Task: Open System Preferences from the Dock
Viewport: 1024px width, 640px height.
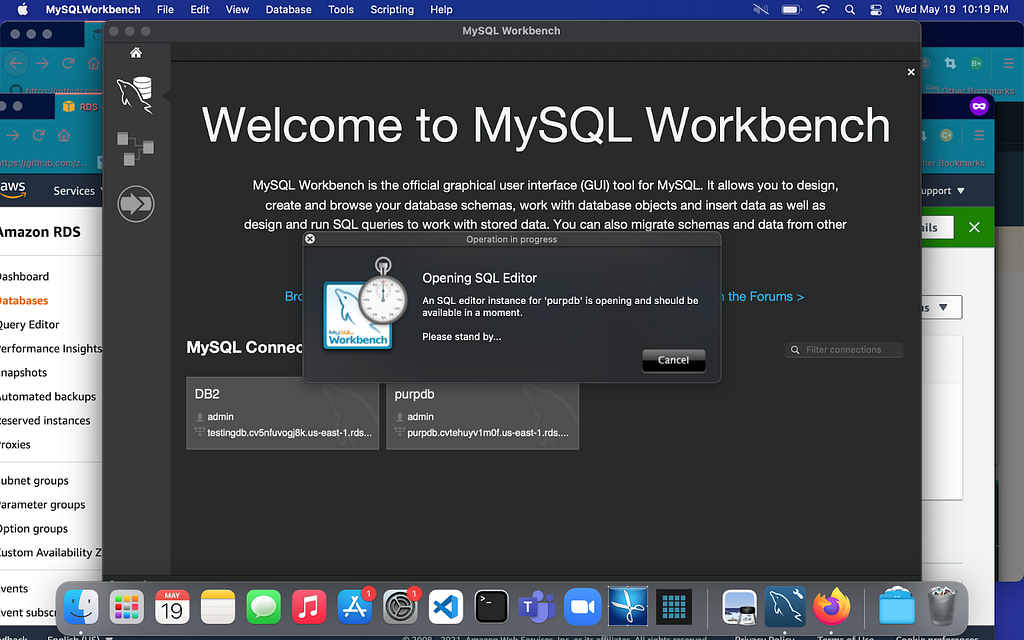Action: 400,607
